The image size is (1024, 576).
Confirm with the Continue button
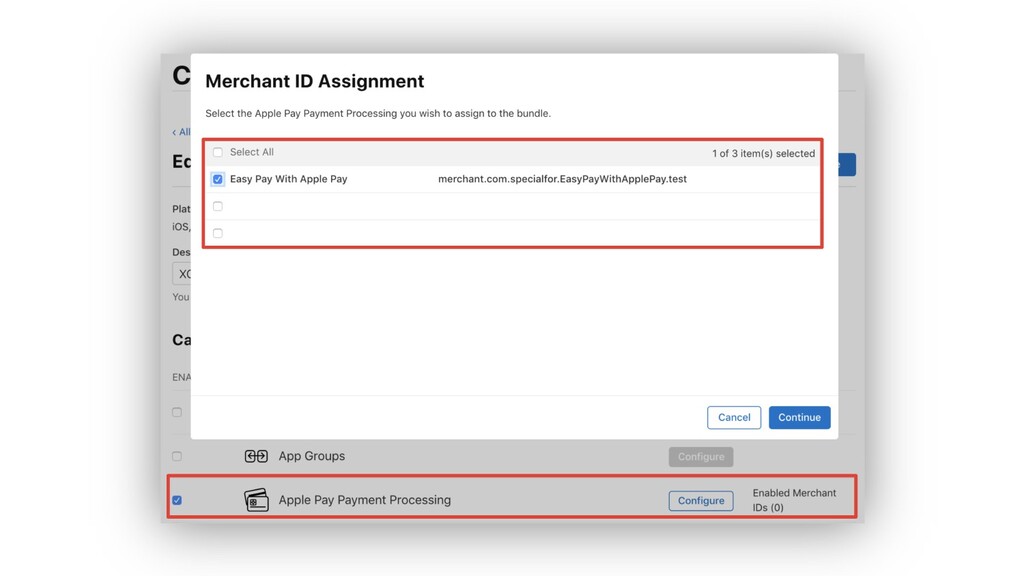pyautogui.click(x=799, y=417)
